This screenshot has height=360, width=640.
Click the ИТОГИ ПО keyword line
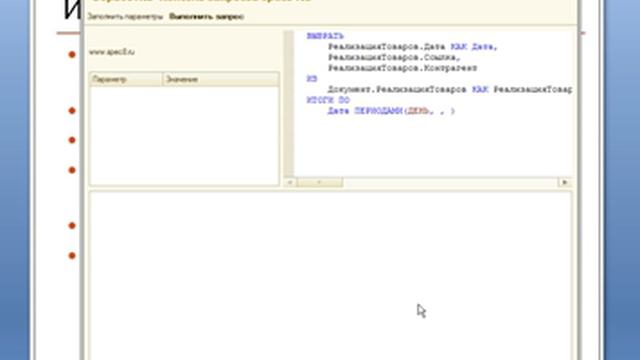[x=328, y=100]
